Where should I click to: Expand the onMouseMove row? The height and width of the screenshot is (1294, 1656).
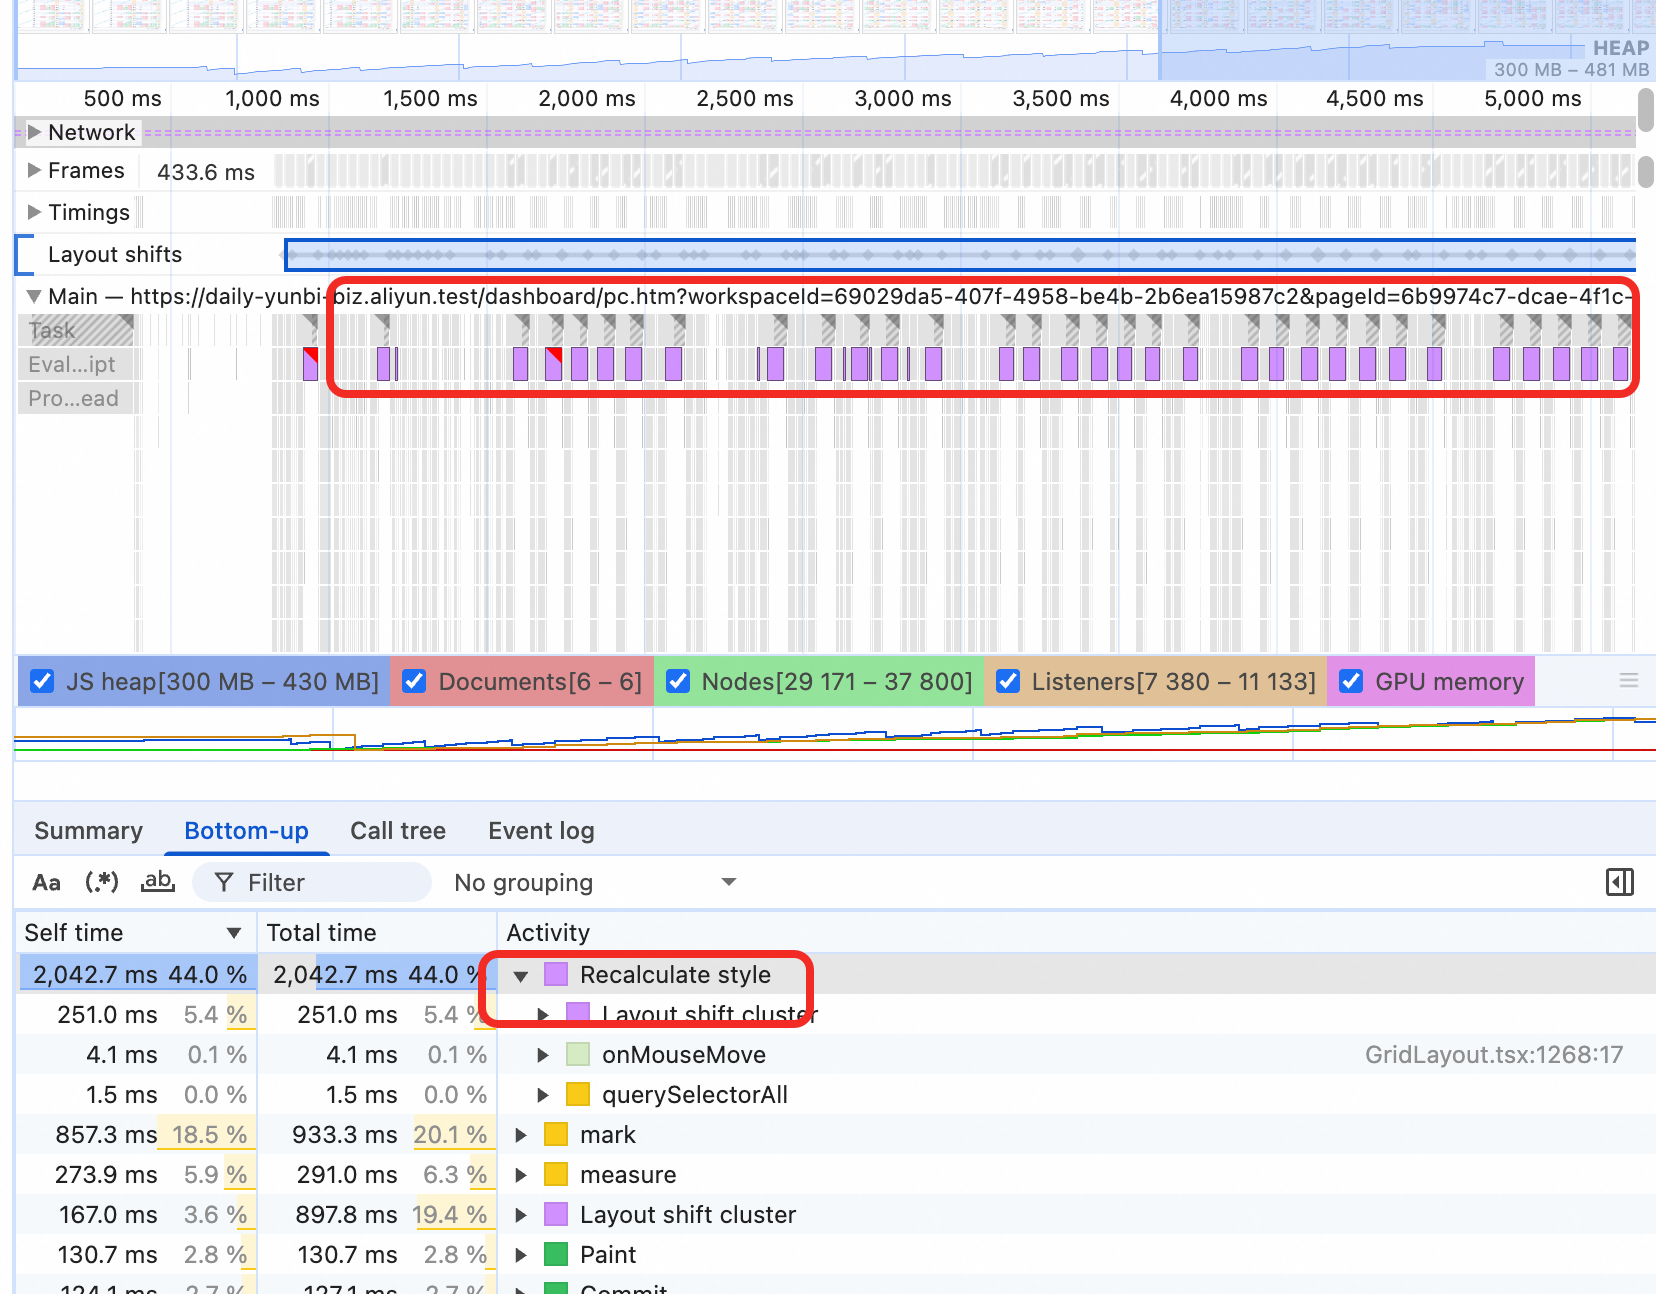tap(542, 1055)
